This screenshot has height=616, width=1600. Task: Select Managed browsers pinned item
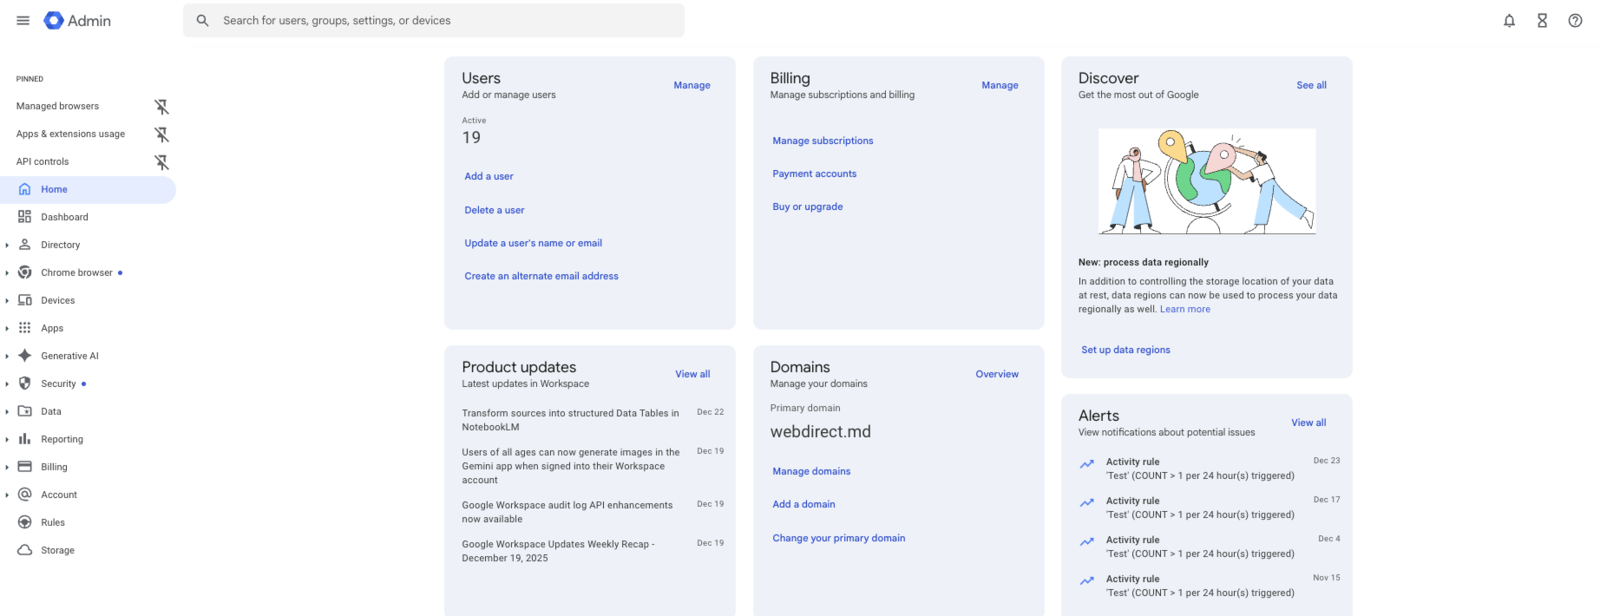[57, 106]
